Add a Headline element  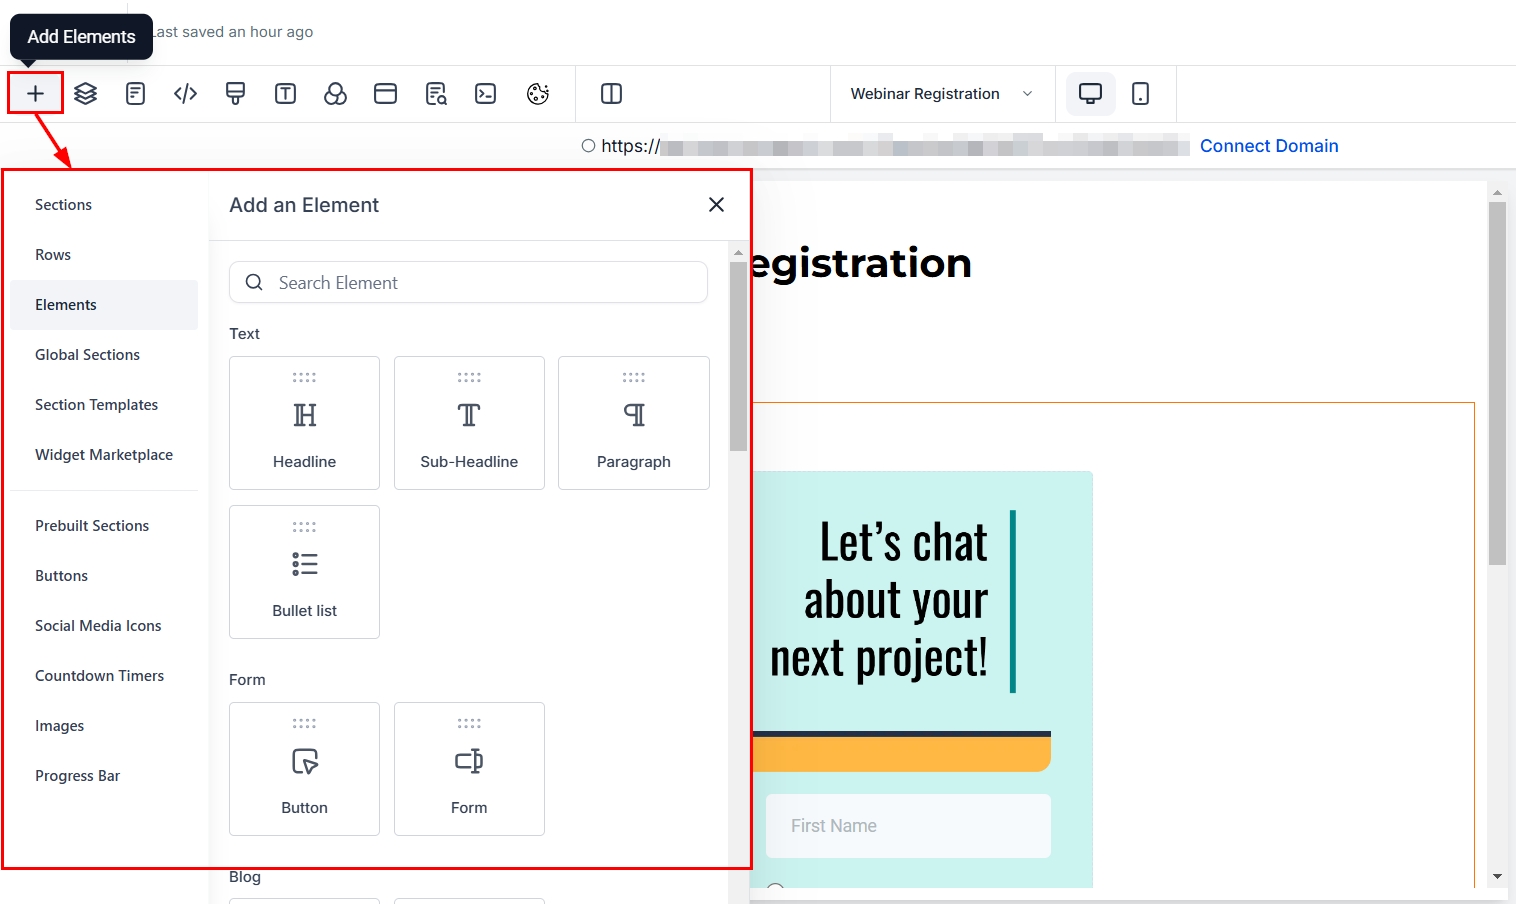(x=304, y=423)
